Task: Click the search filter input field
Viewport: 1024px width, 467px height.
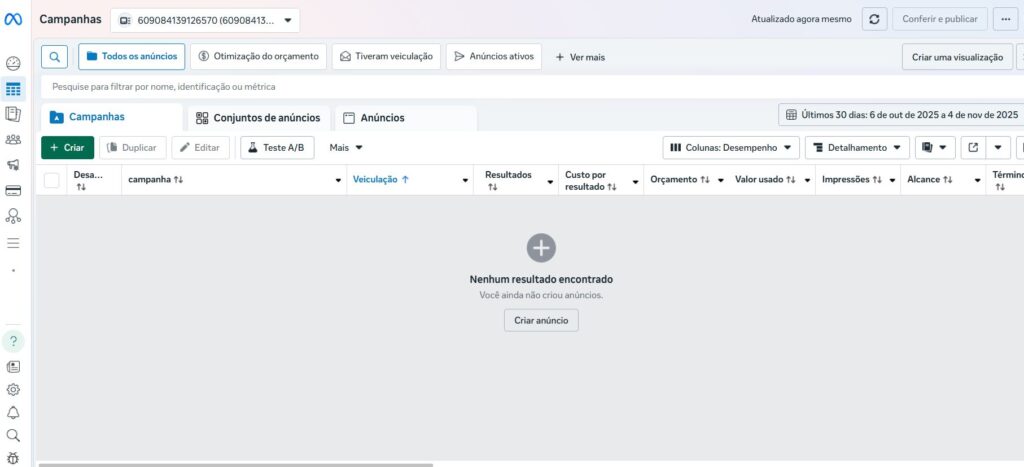Action: click(400, 87)
